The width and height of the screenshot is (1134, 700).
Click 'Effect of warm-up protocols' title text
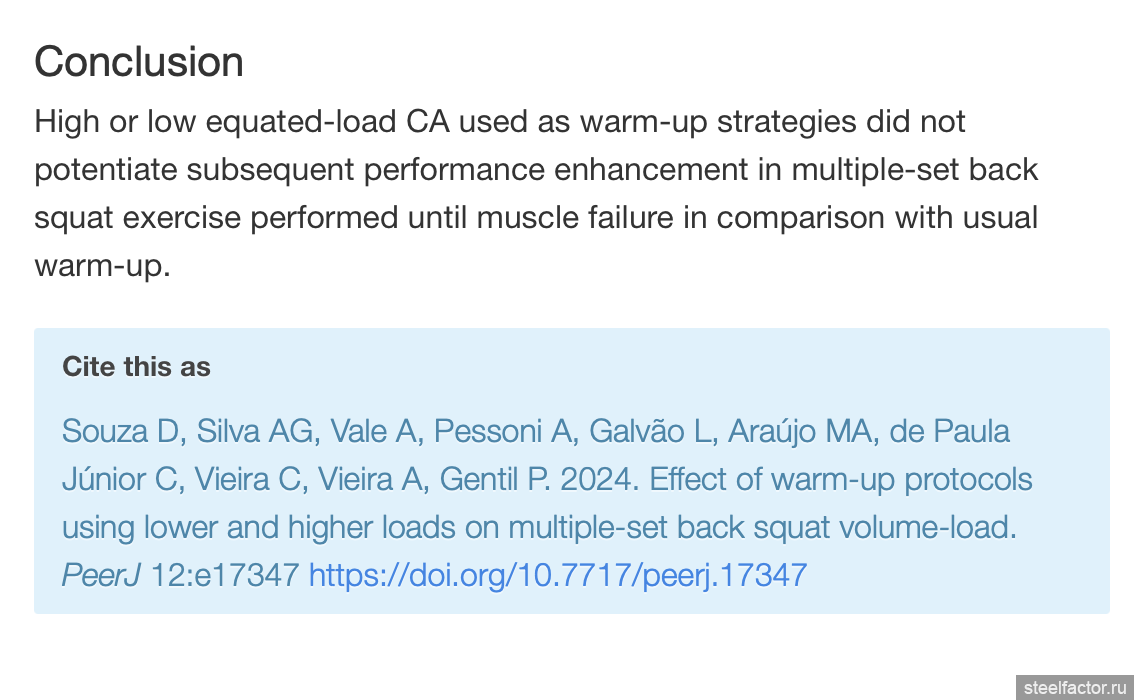point(840,479)
